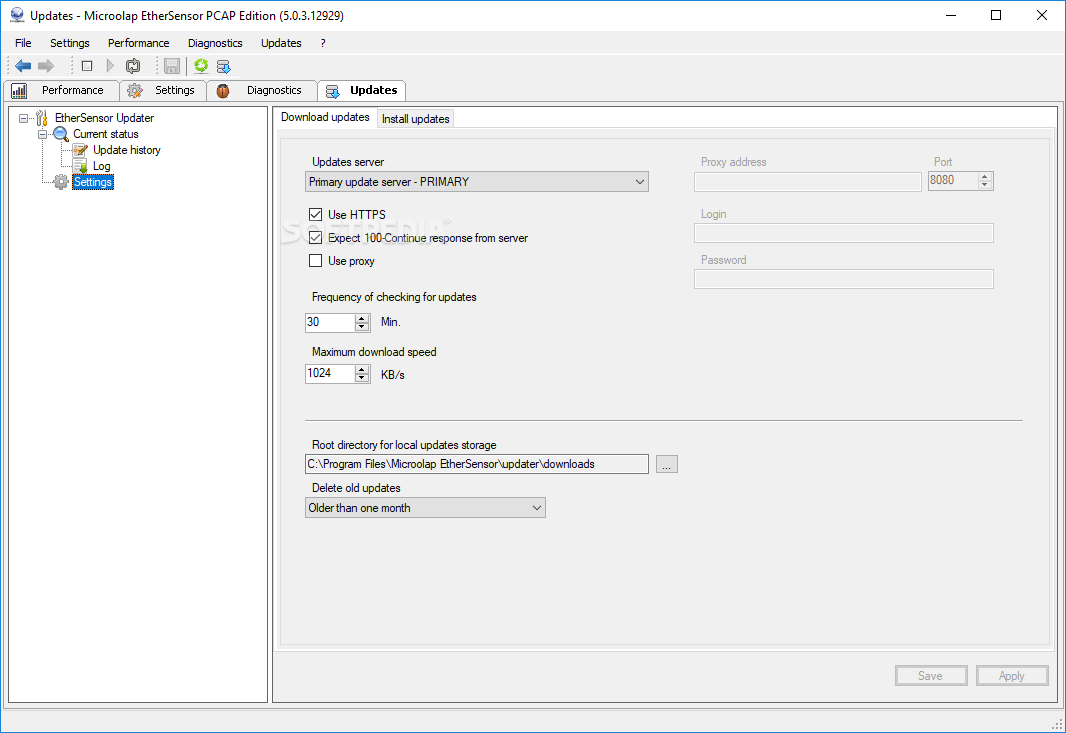Click the EtherSensor app icon in title bar
Image resolution: width=1066 pixels, height=733 pixels.
(17, 15)
